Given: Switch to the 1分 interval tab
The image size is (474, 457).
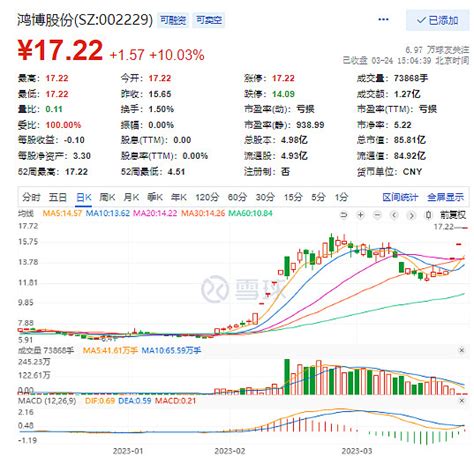Looking at the screenshot, I should click(342, 197).
